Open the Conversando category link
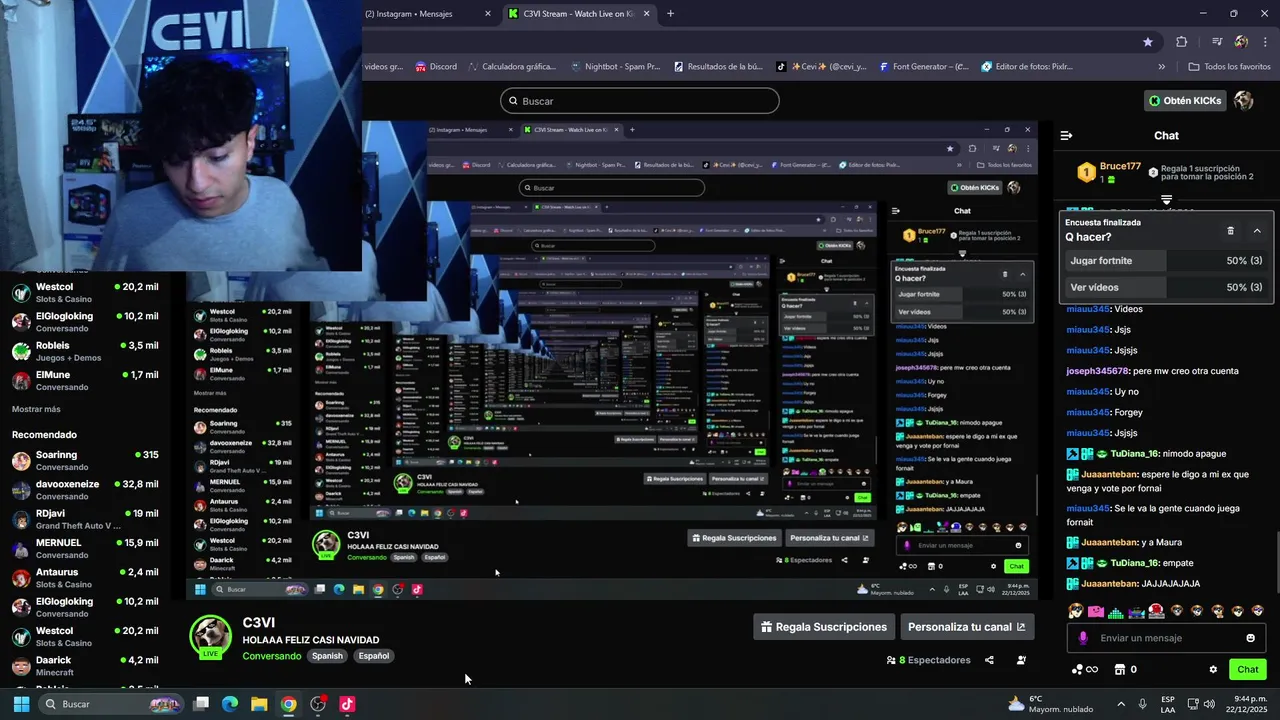 click(x=271, y=656)
